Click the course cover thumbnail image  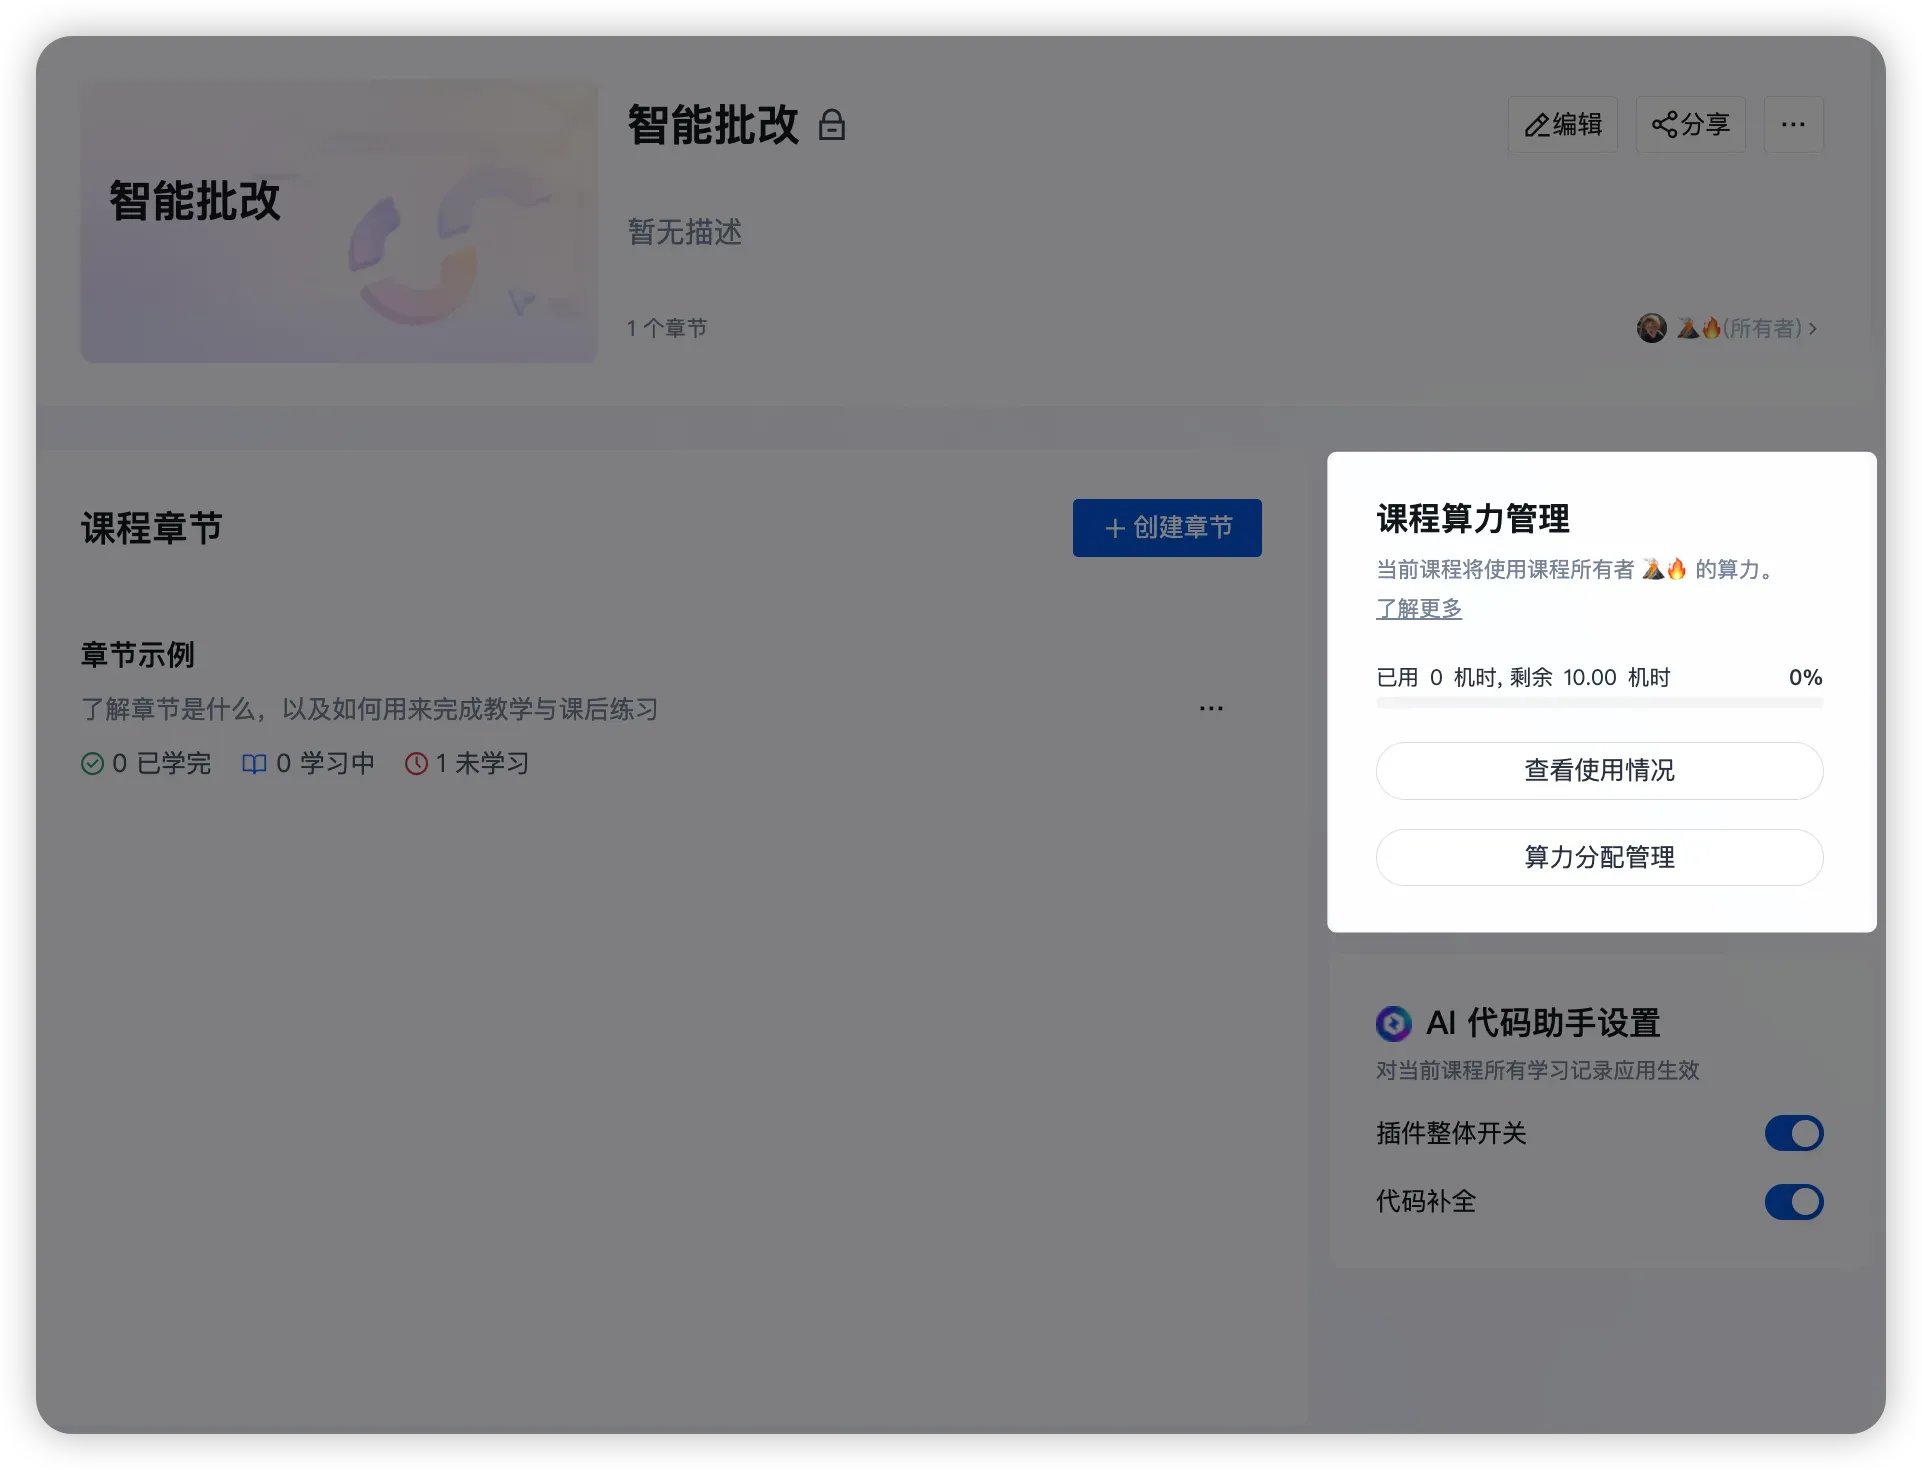pos(339,221)
